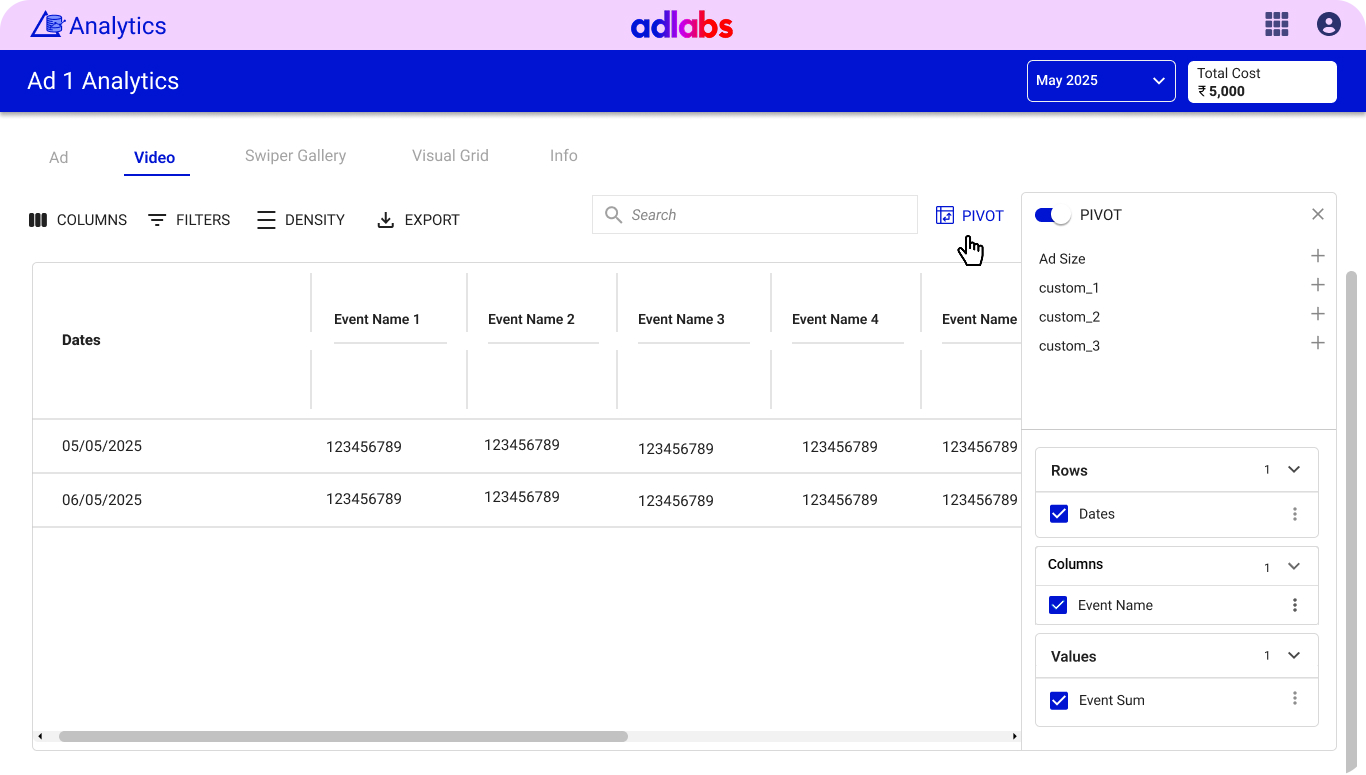Open three-dot menu for Dates row

1294,514
